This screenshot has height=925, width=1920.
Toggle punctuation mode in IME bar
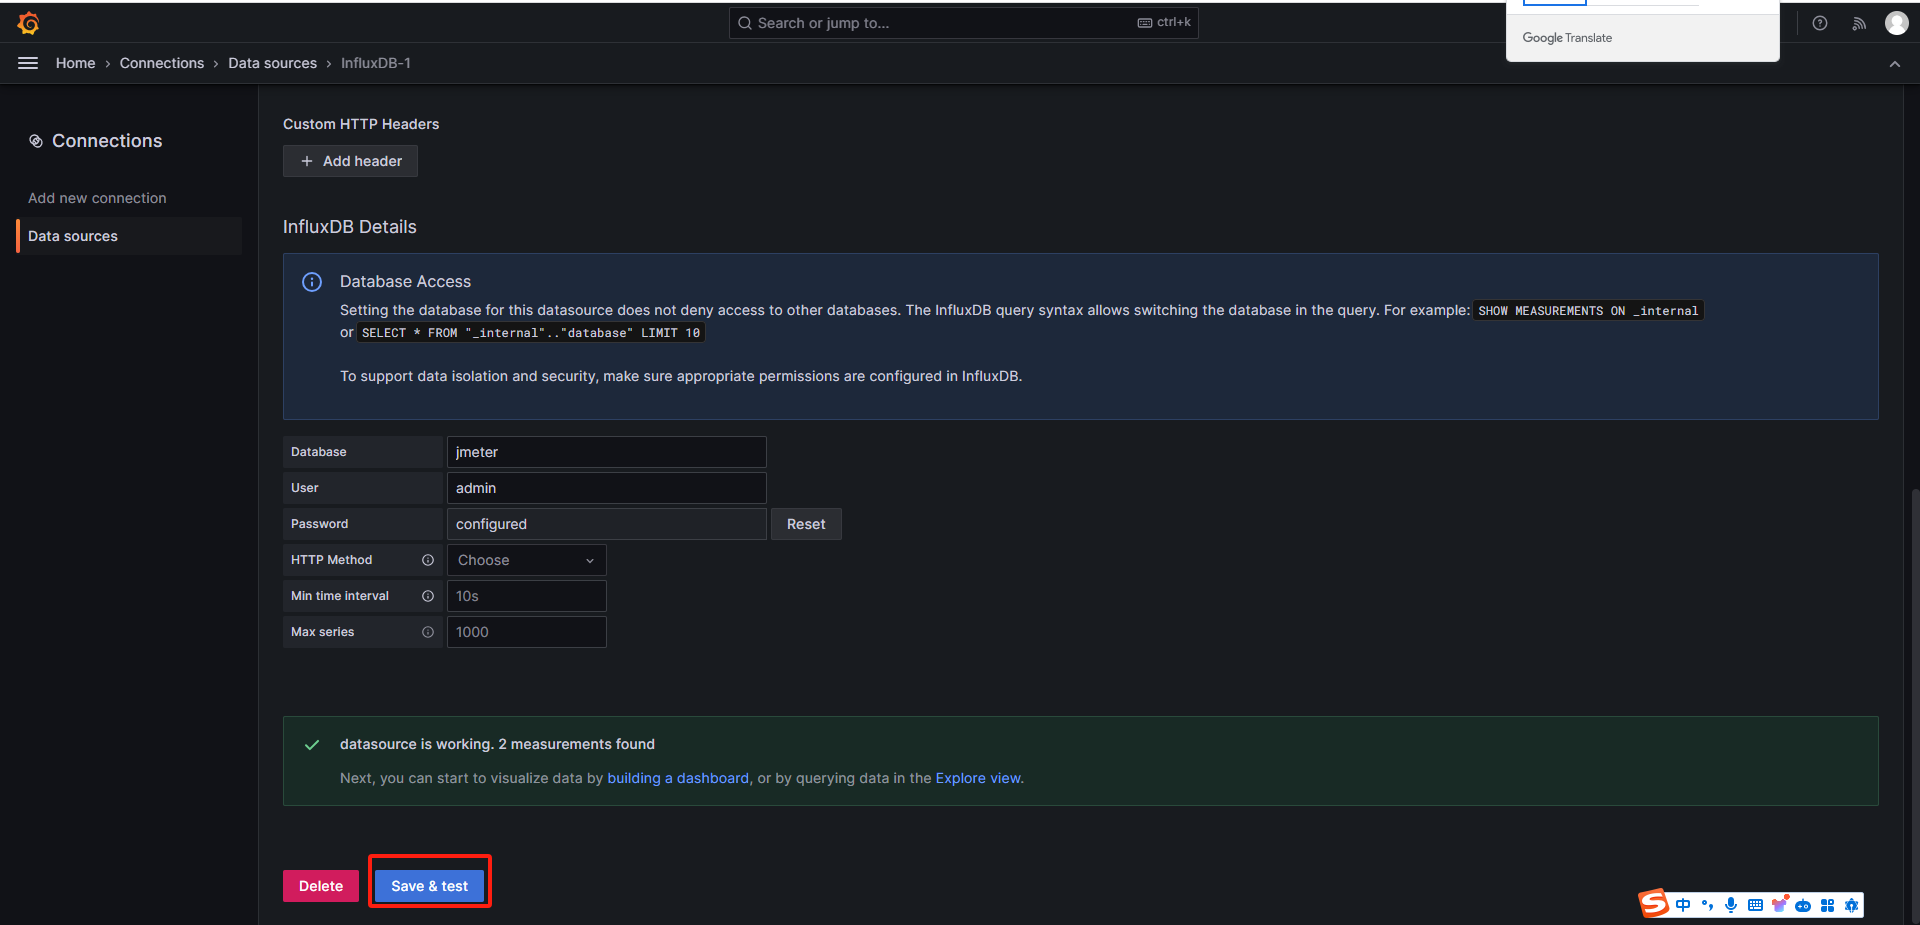(x=1707, y=905)
